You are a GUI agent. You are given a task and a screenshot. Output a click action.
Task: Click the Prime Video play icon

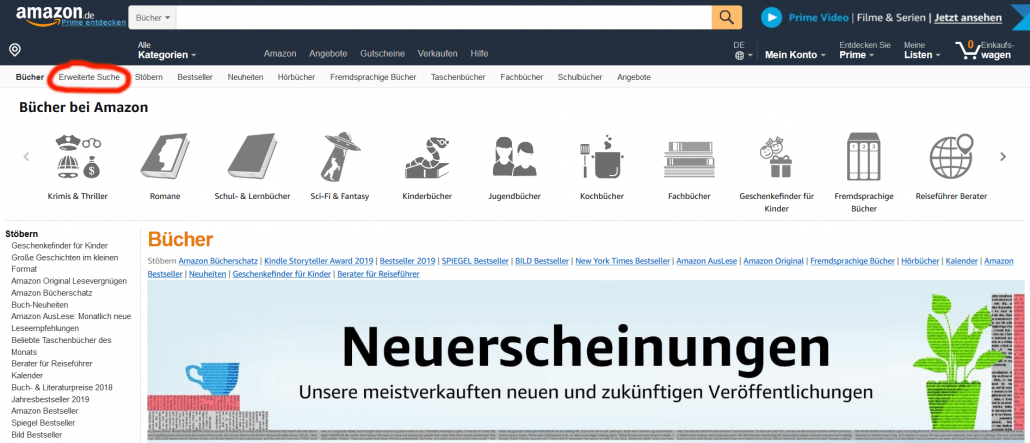(771, 18)
